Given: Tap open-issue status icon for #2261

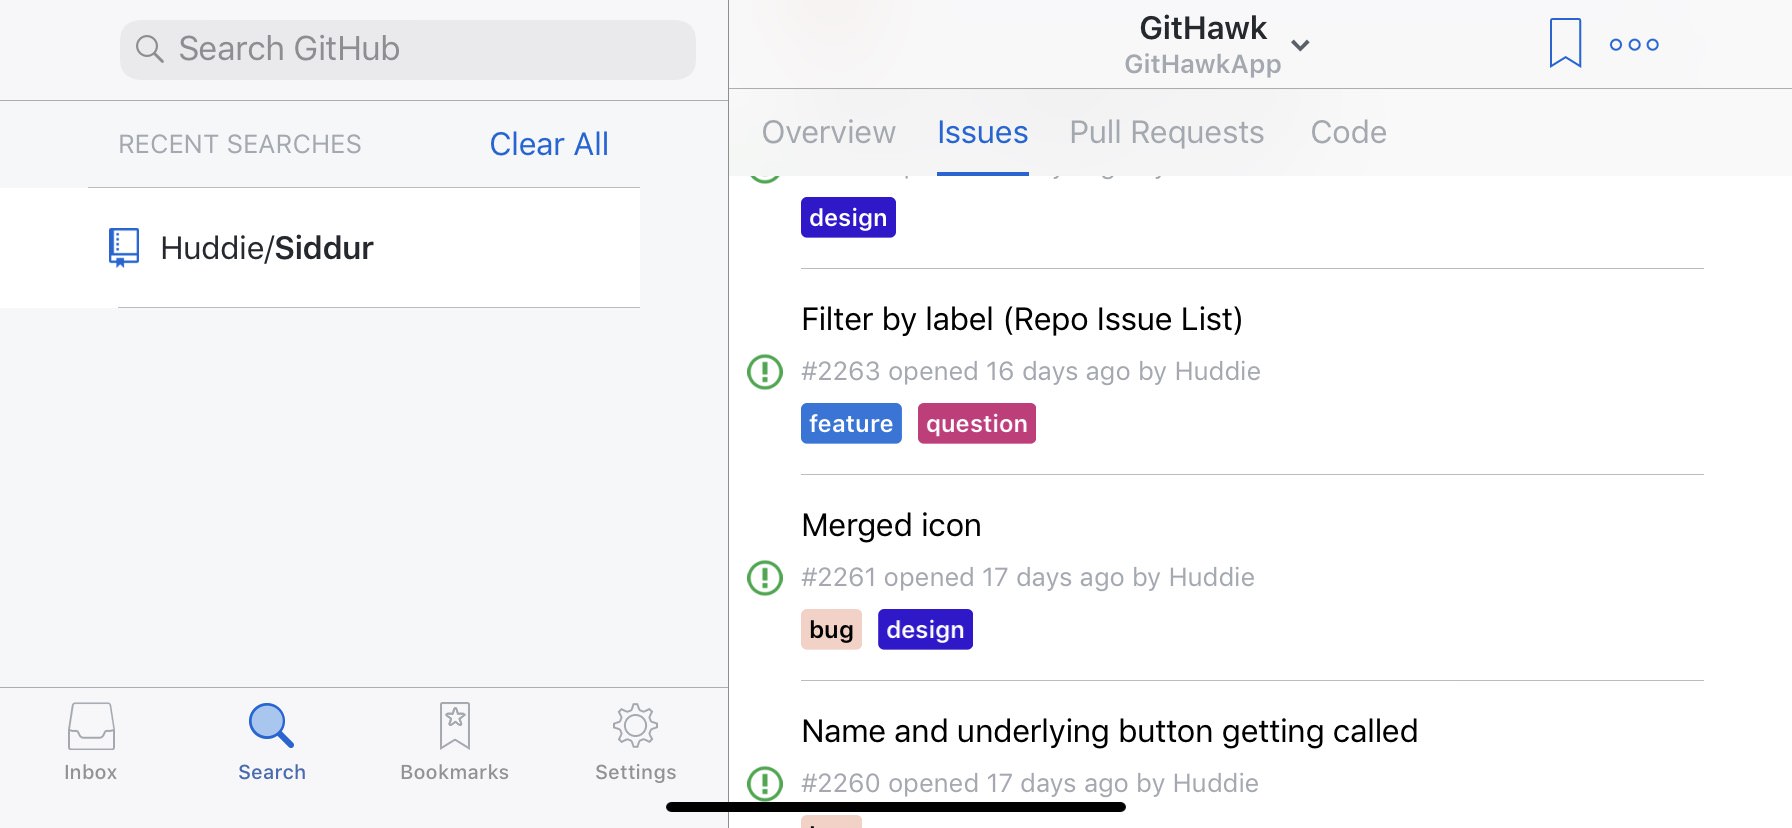Looking at the screenshot, I should 765,578.
